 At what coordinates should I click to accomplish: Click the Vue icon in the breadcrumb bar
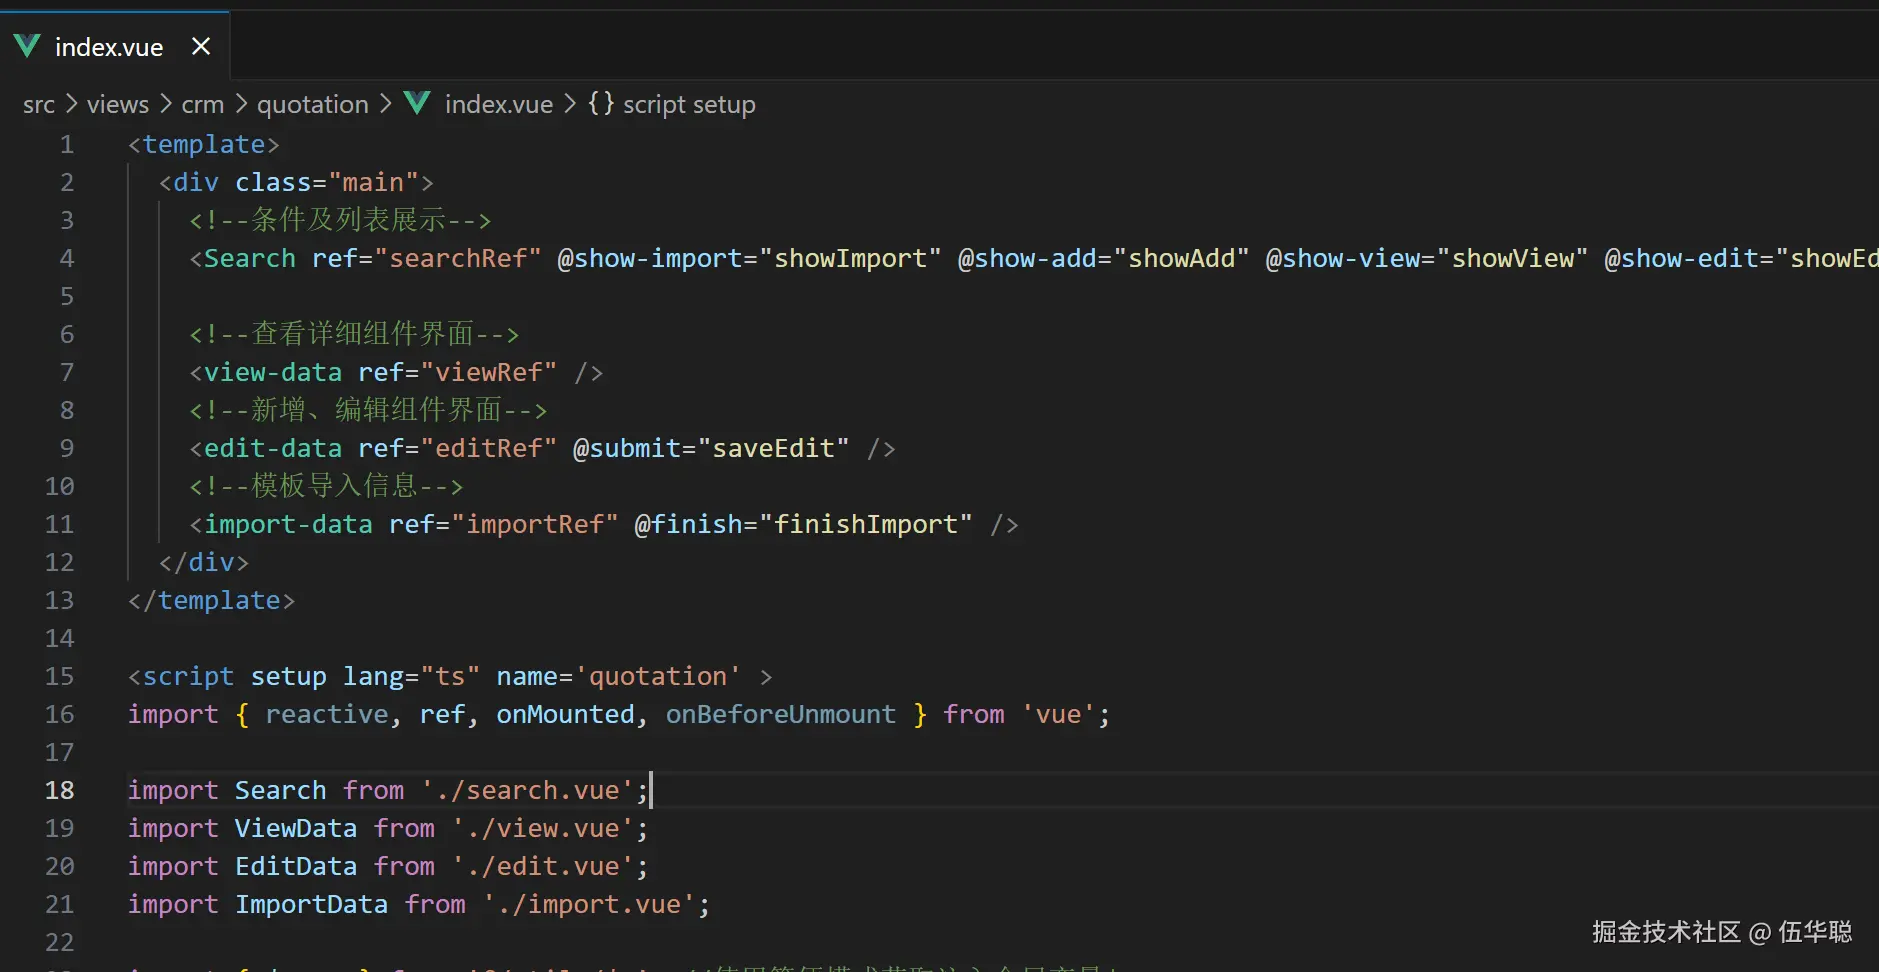tap(417, 103)
